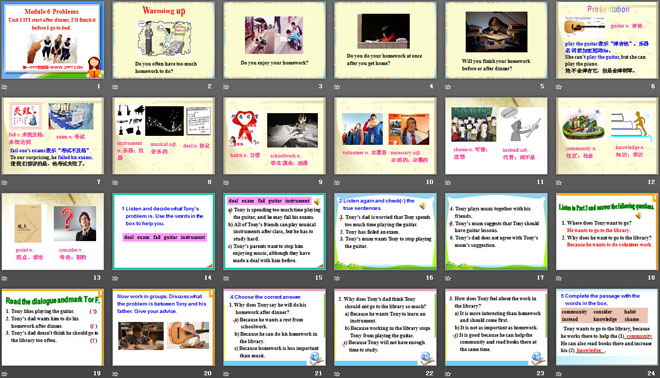Click the speaker icon on slide 18
The height and width of the screenshot is (378, 660).
[x=639, y=216]
